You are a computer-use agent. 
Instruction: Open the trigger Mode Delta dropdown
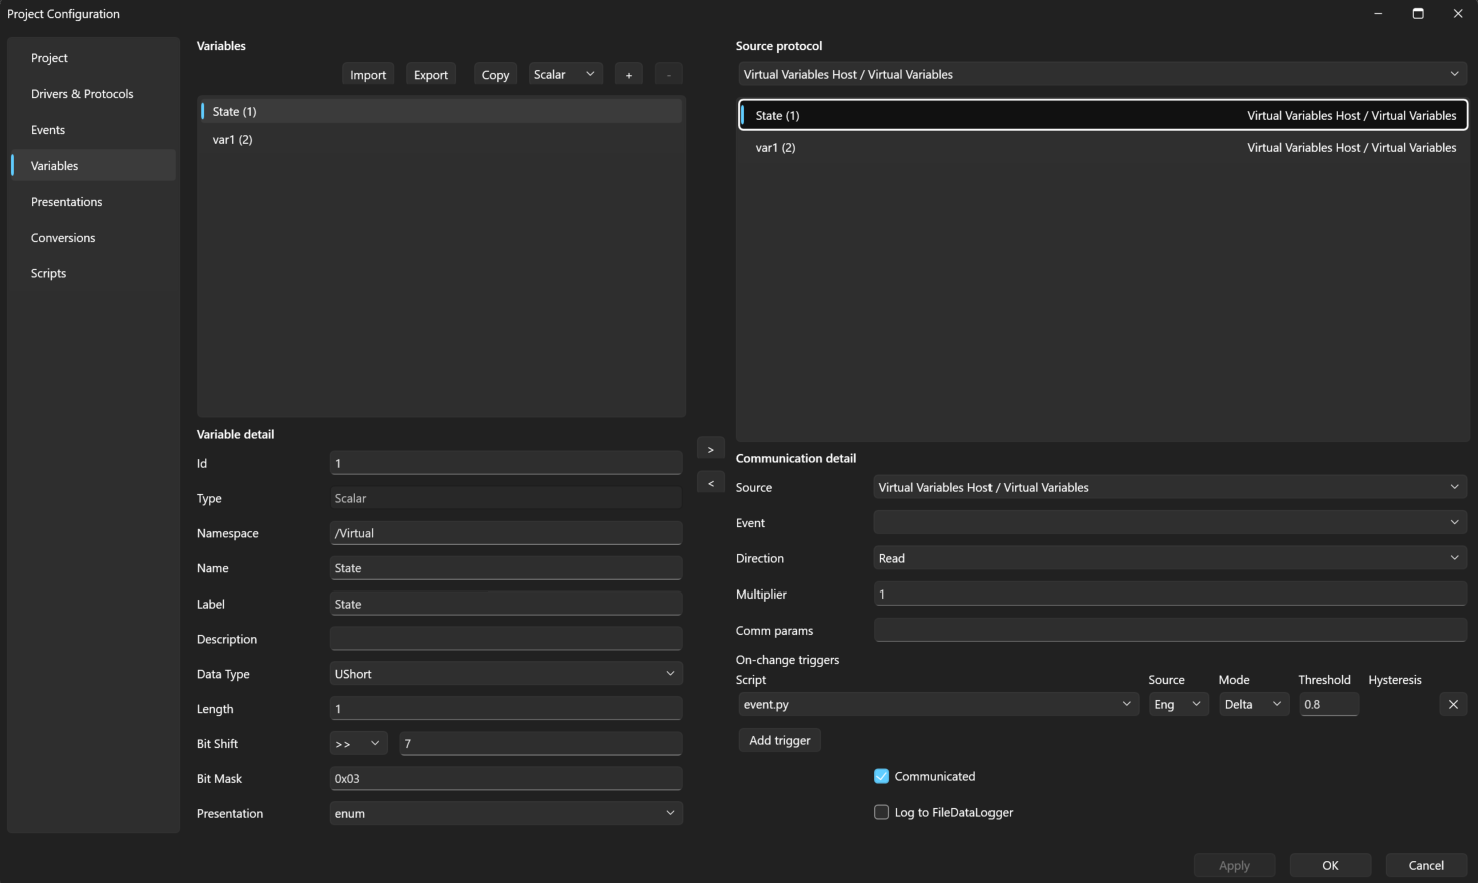1253,705
